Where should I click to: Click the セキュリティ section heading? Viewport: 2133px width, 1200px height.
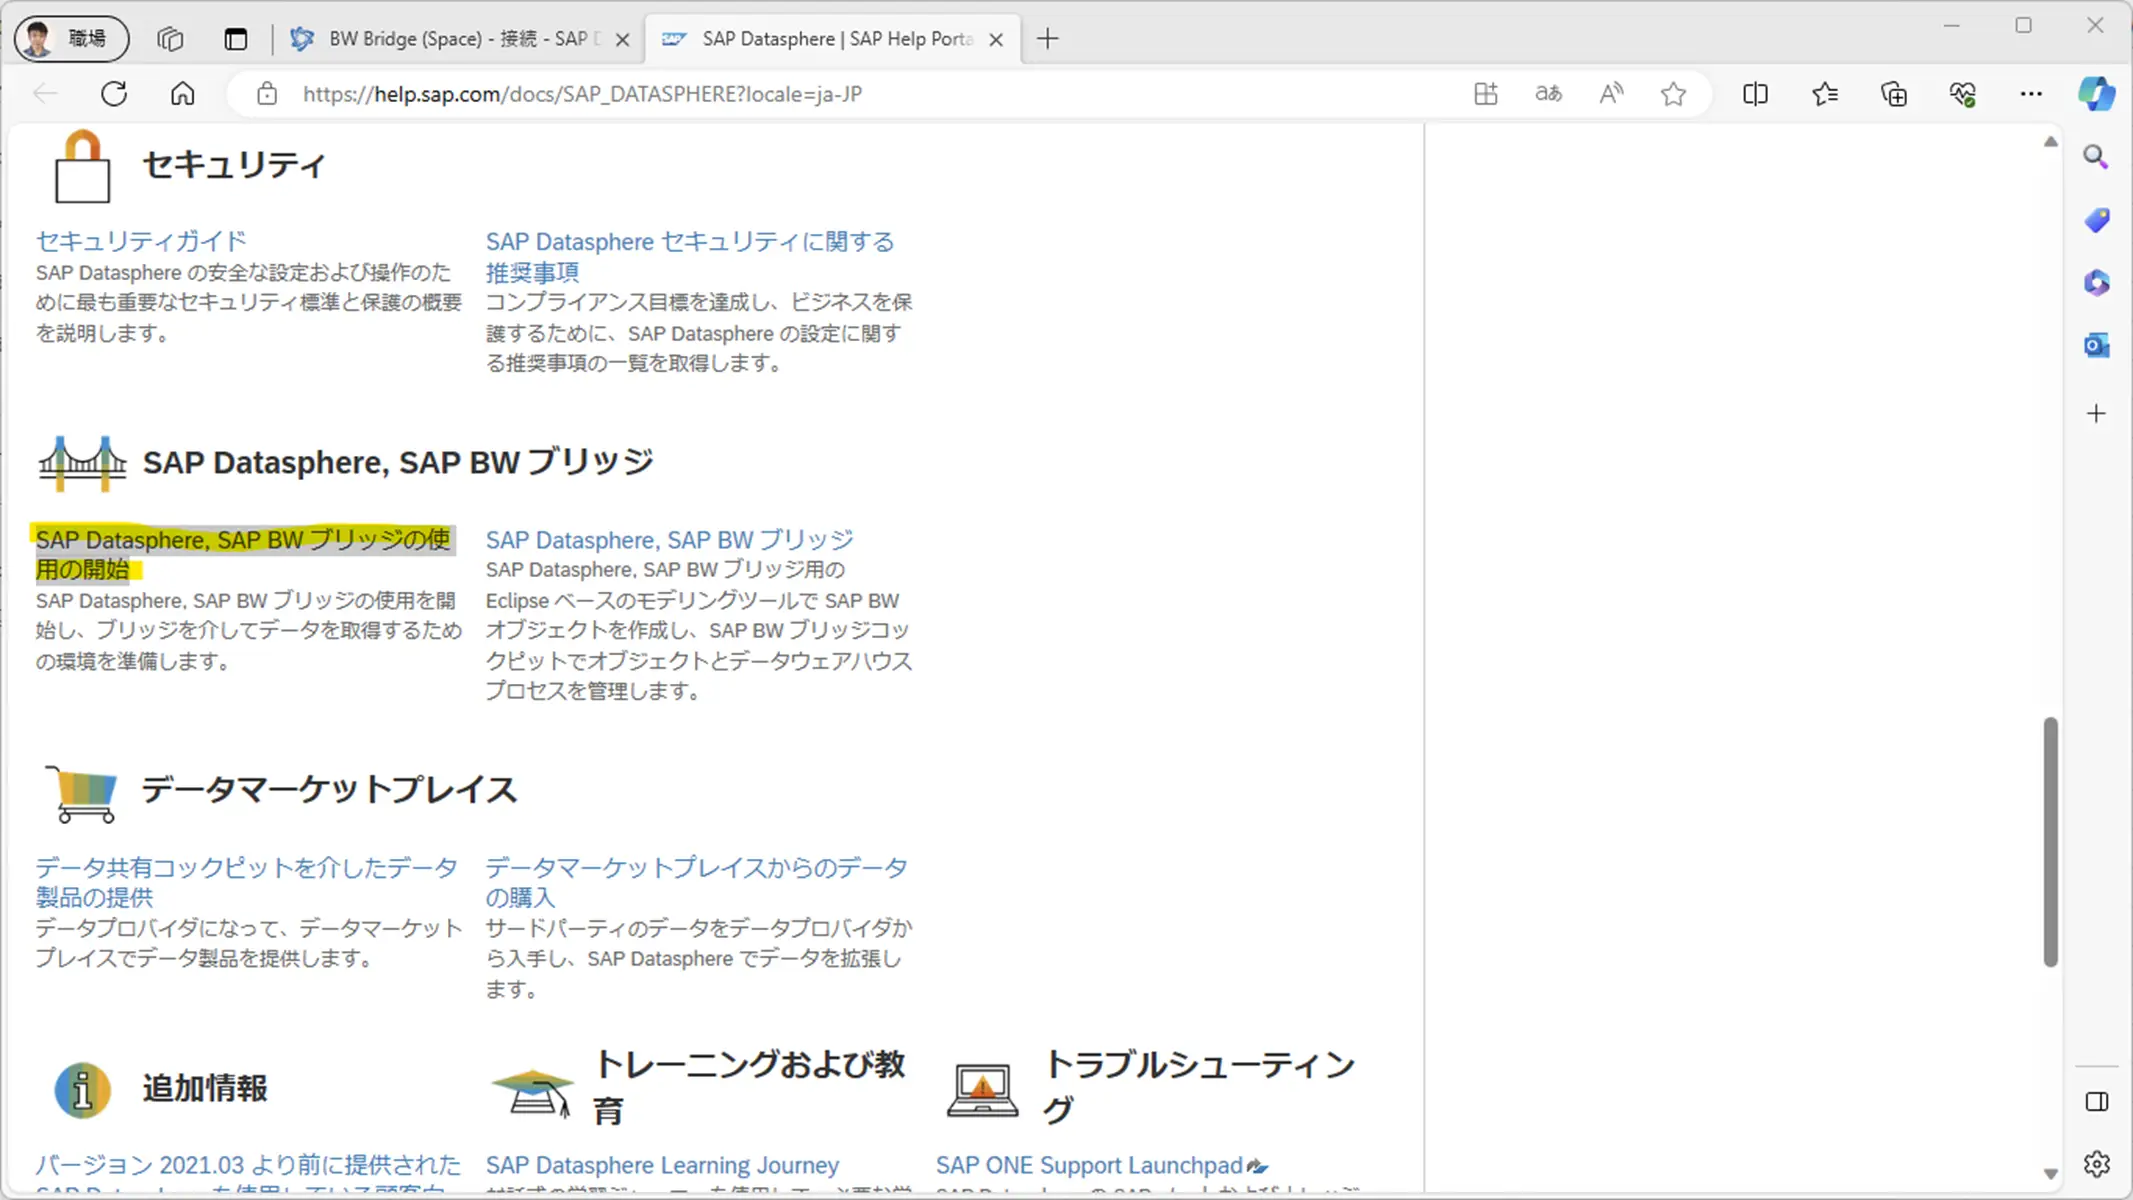tap(234, 165)
